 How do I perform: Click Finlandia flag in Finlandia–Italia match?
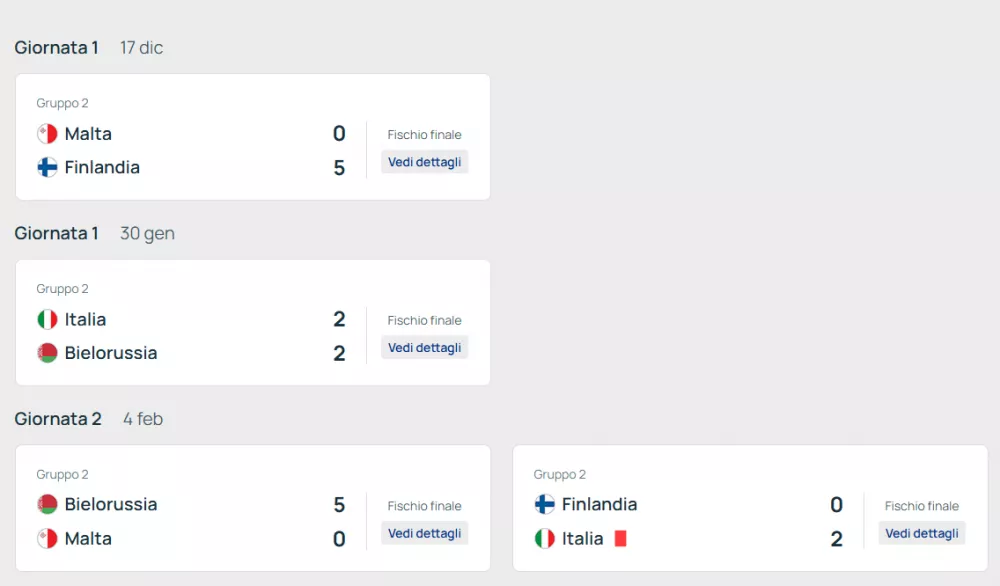pos(545,505)
